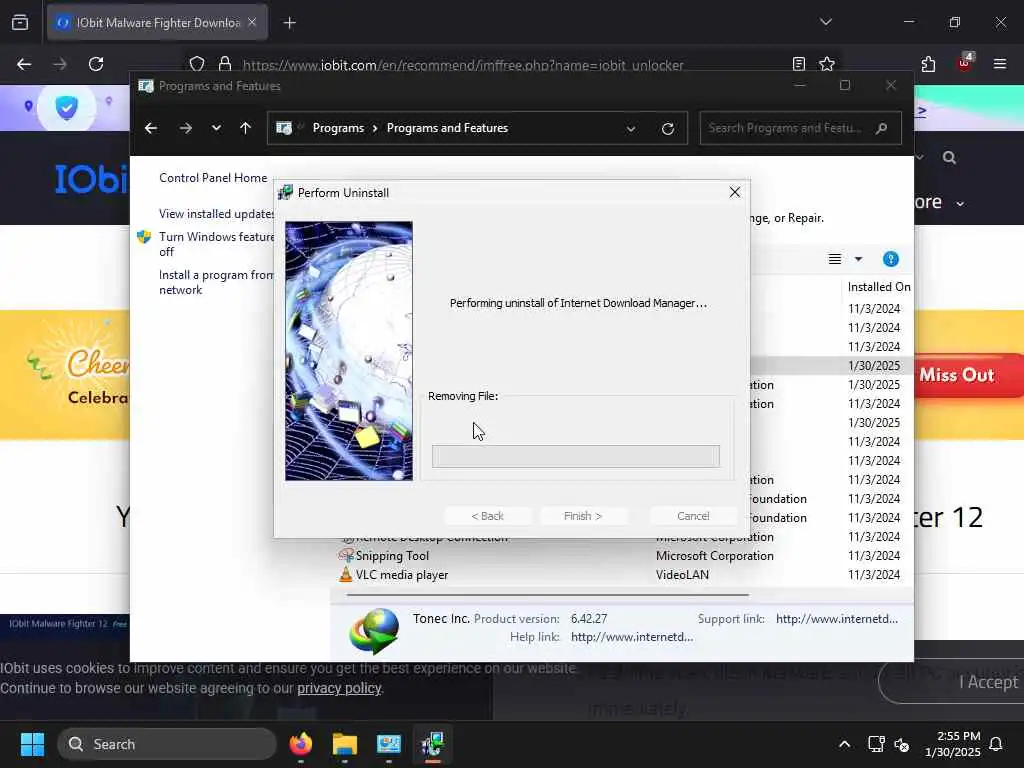Image resolution: width=1024 pixels, height=768 pixels.
Task: Open Control Panel taskbar icon
Action: point(389,744)
